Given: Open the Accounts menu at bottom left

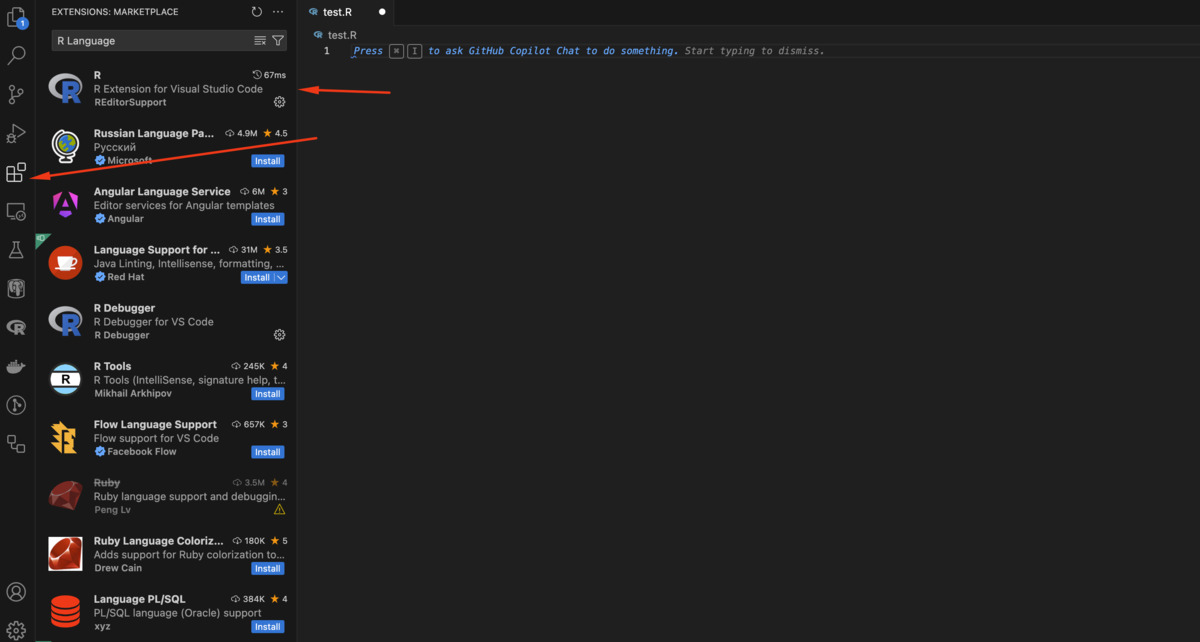Looking at the screenshot, I should (15, 590).
